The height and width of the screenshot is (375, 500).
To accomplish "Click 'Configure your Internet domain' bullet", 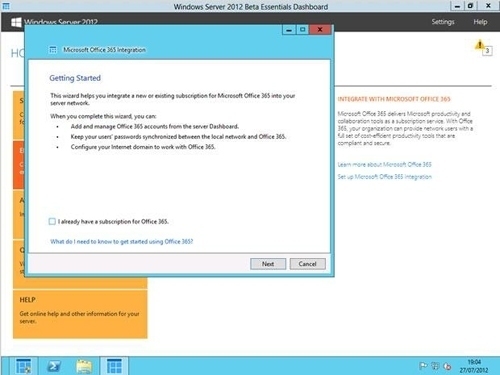I will pos(143,147).
